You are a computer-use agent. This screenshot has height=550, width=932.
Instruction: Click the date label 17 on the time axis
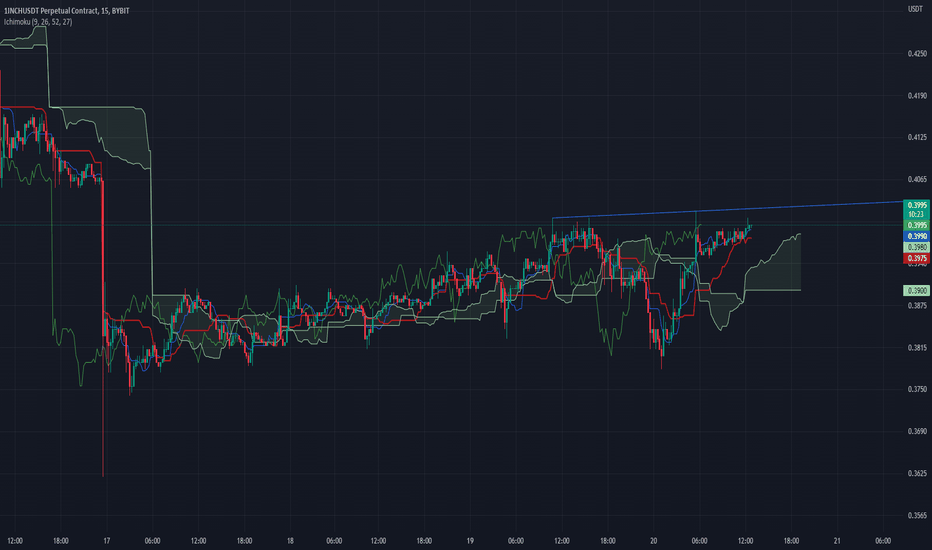click(106, 541)
